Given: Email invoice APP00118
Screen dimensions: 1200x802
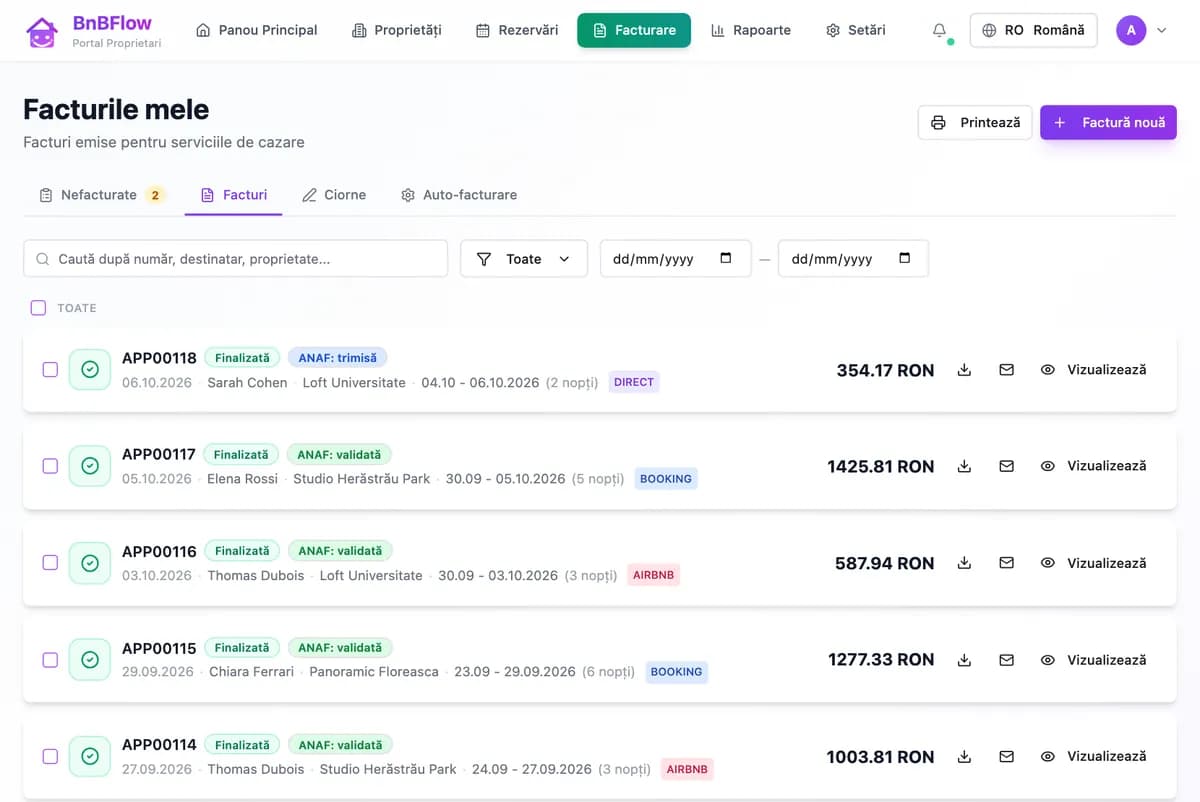Looking at the screenshot, I should [1006, 370].
